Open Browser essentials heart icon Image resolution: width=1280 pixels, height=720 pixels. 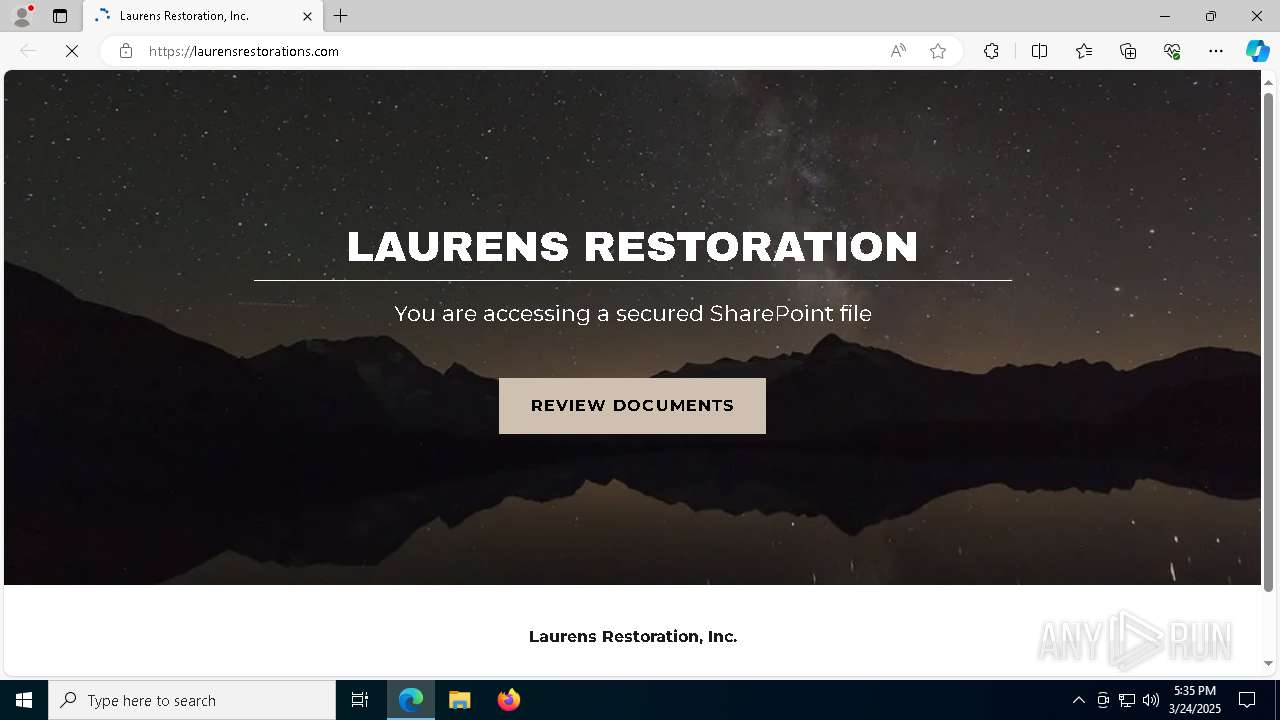point(1172,51)
